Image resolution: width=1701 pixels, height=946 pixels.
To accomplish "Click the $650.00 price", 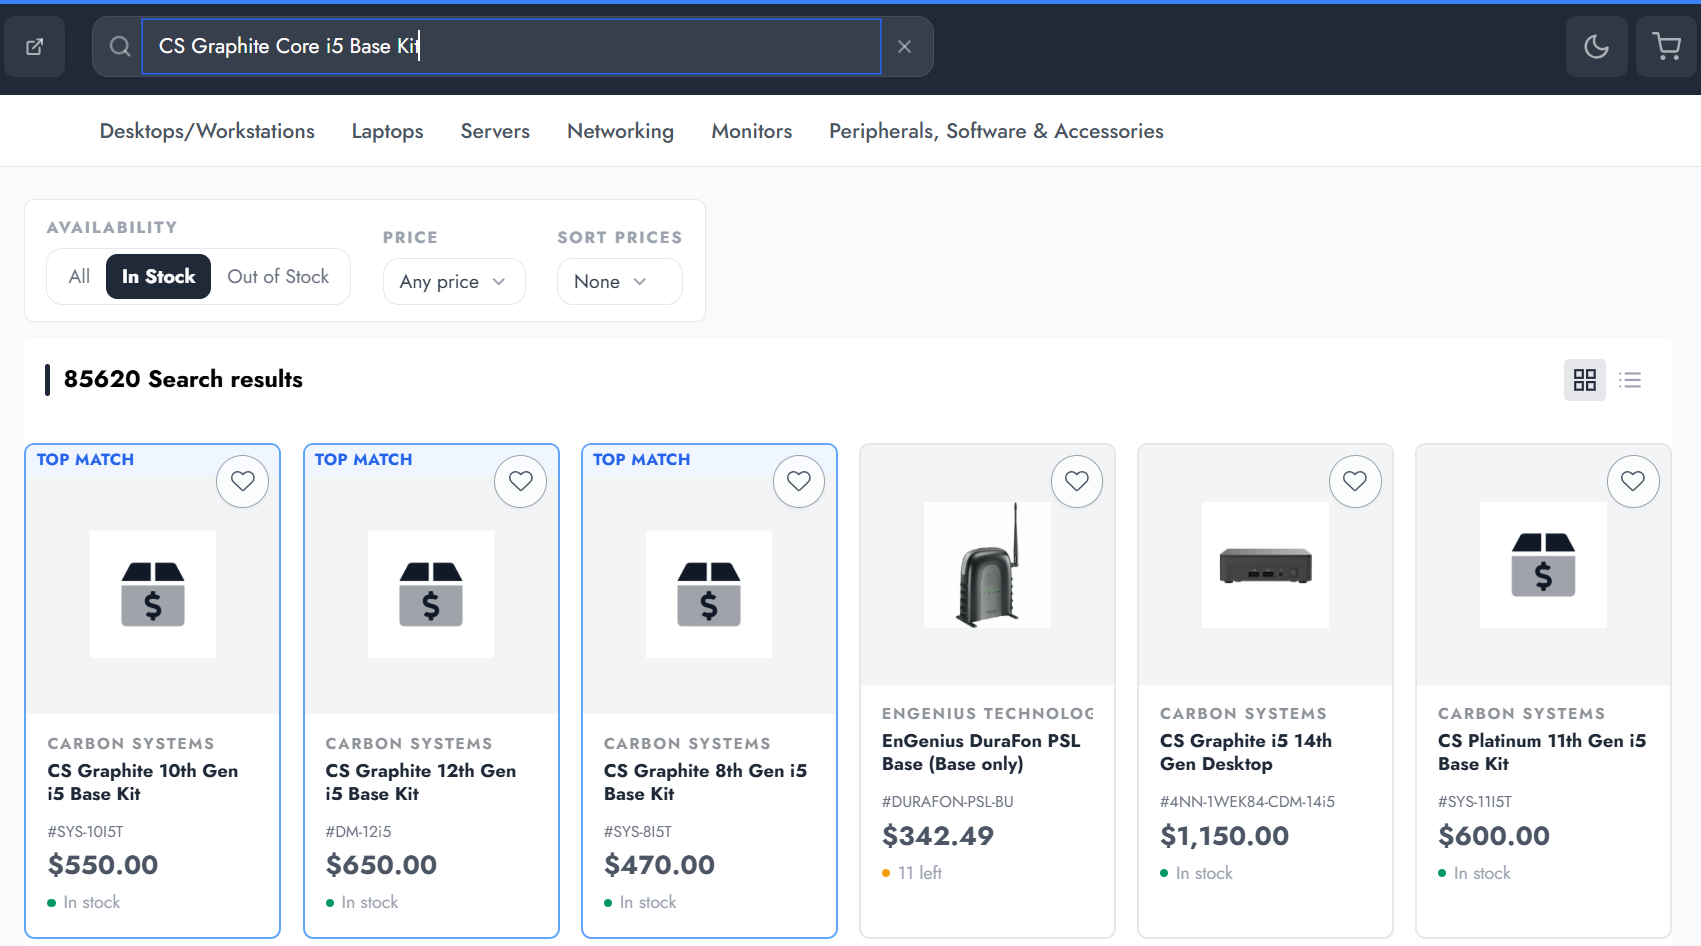I will pyautogui.click(x=381, y=865).
